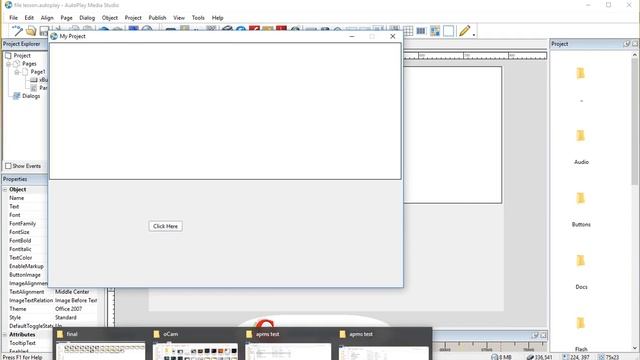Open the View menu
Viewport: 640px width, 360px height.
pyautogui.click(x=179, y=18)
